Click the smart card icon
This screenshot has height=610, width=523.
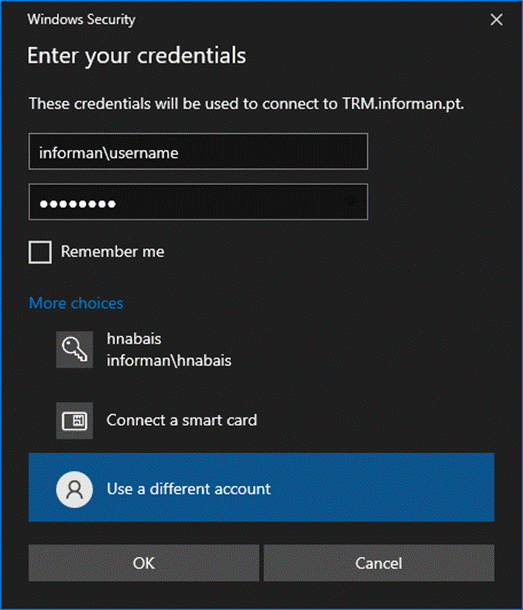click(x=74, y=421)
